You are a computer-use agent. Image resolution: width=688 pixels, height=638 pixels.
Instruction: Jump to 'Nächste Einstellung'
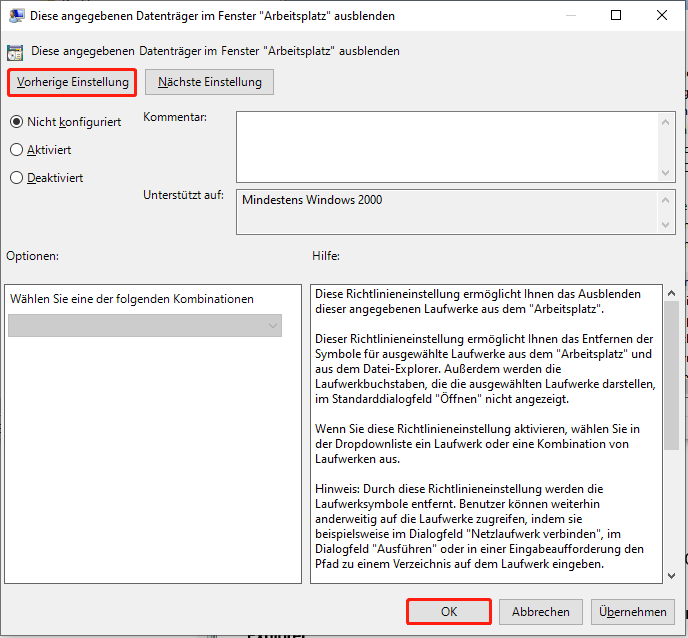coord(209,82)
